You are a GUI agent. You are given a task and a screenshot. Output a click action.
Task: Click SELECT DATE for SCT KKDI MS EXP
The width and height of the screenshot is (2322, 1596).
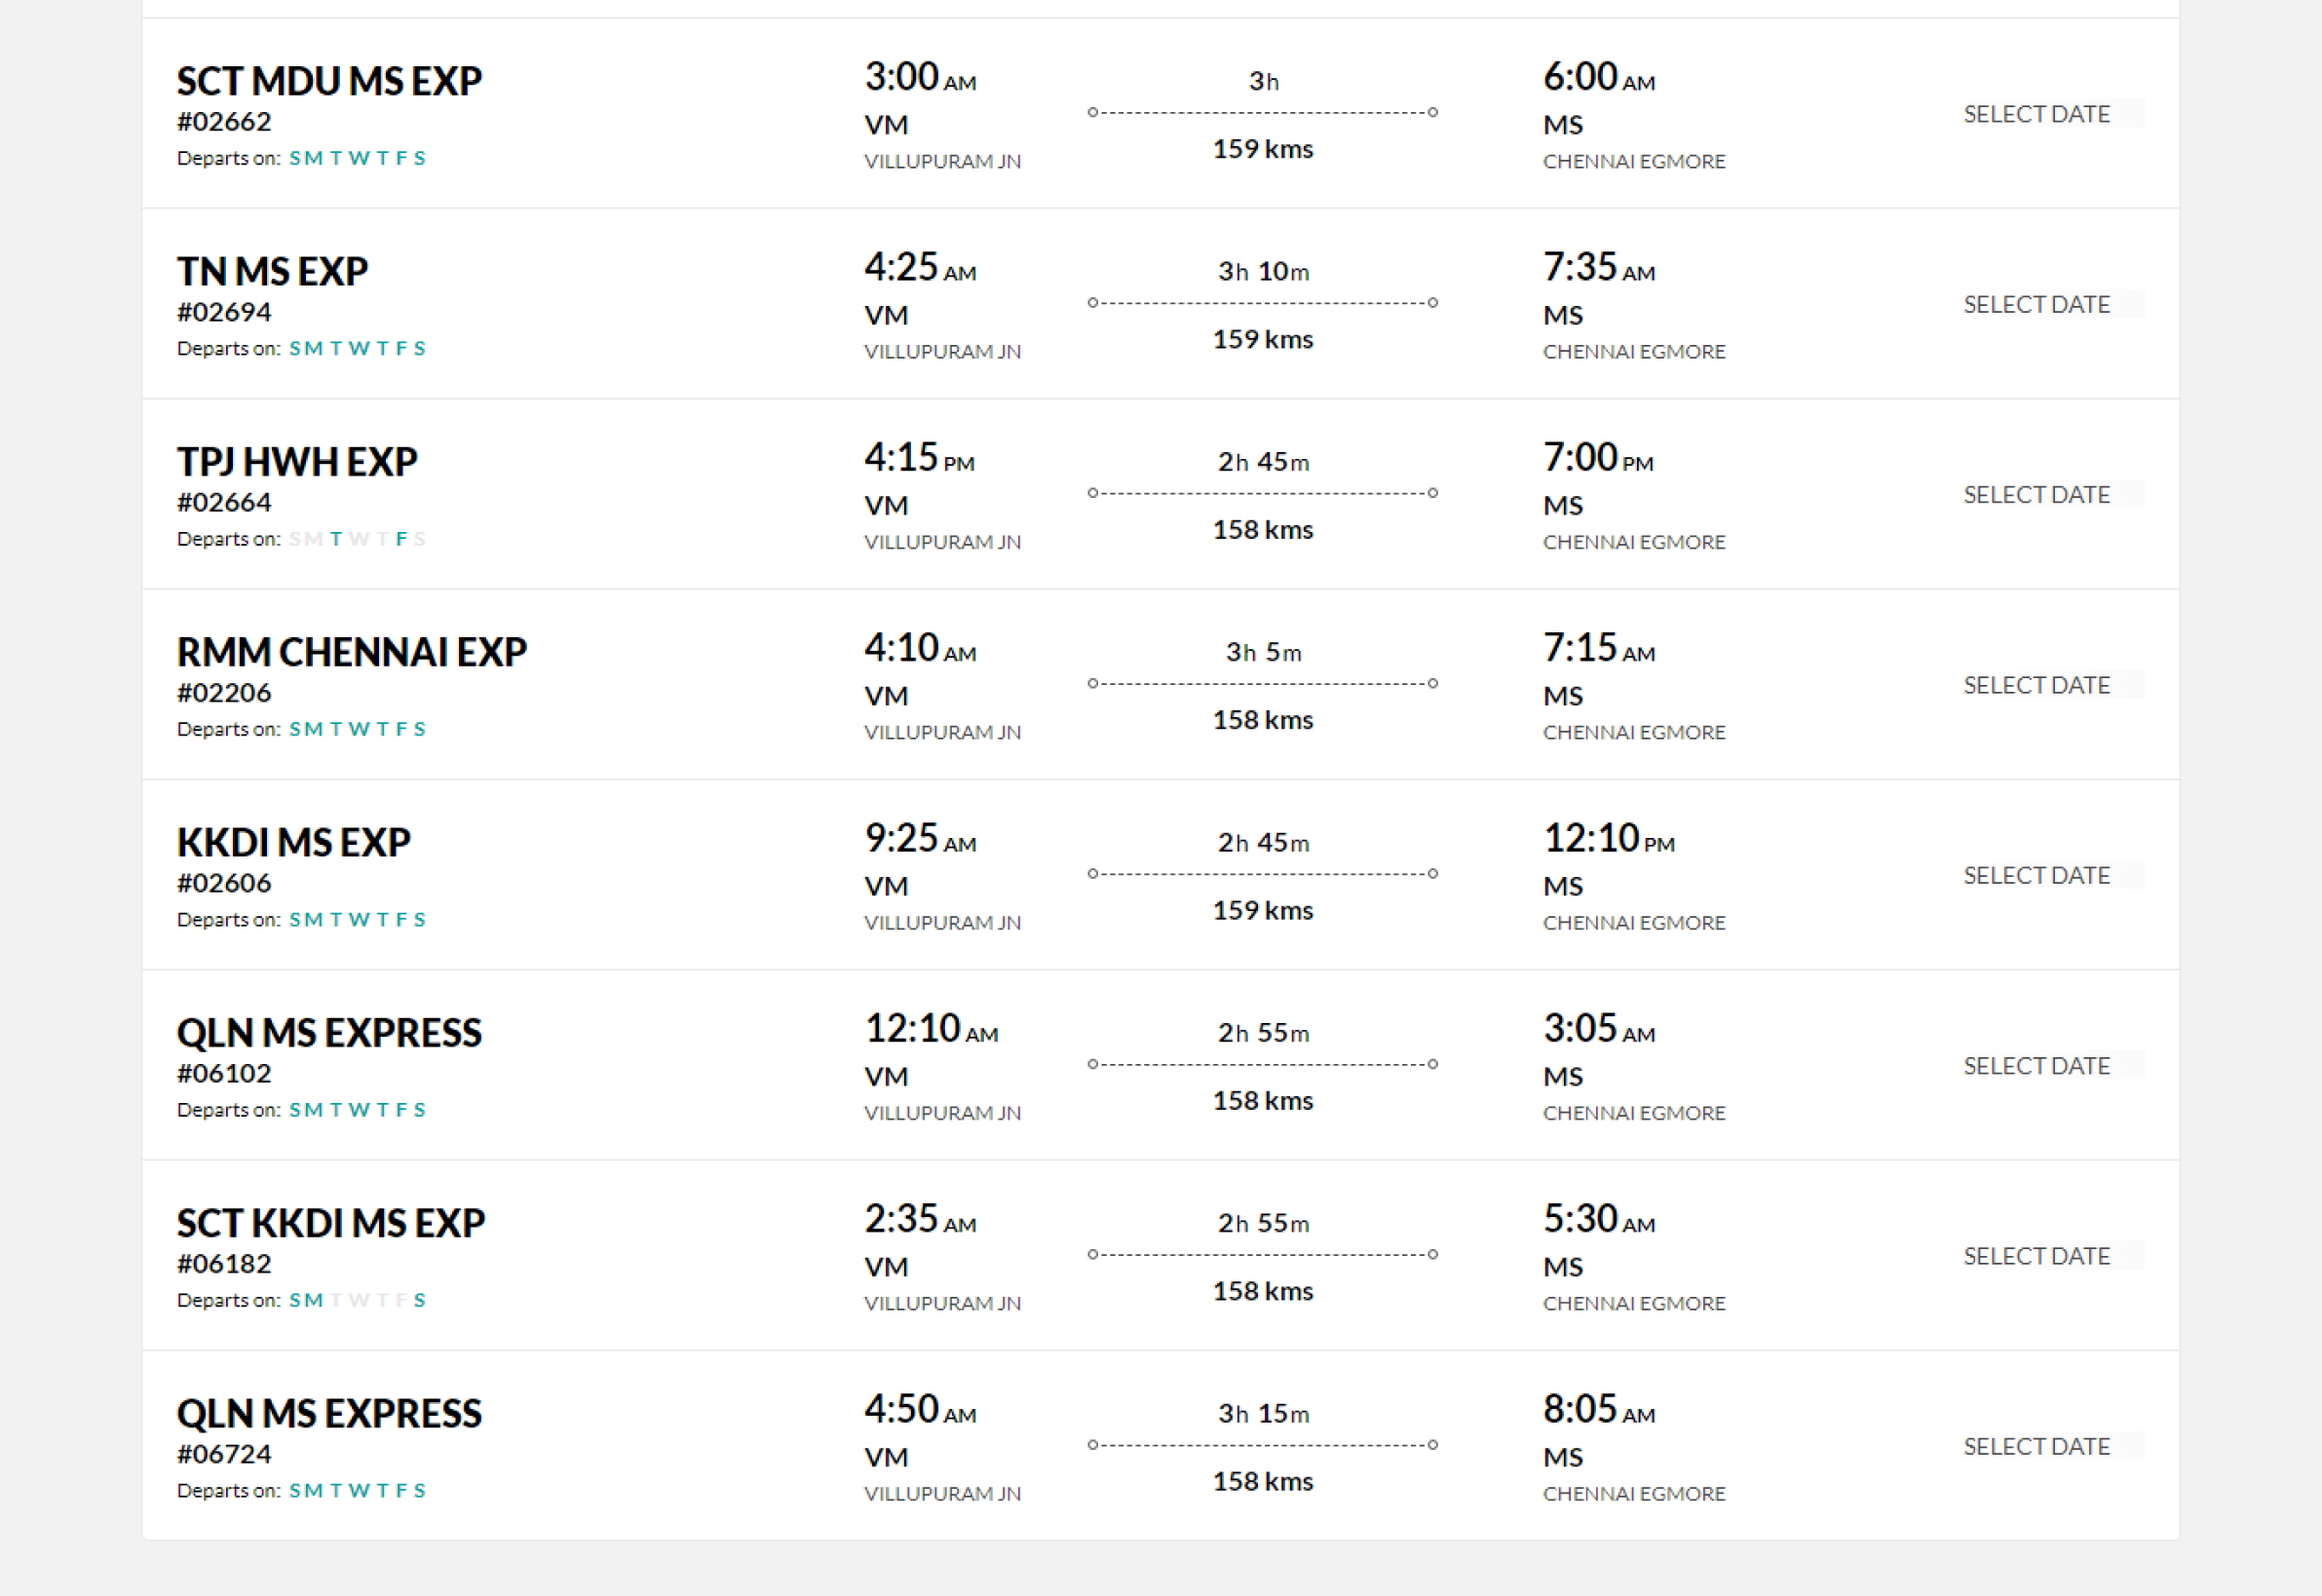(x=2036, y=1256)
